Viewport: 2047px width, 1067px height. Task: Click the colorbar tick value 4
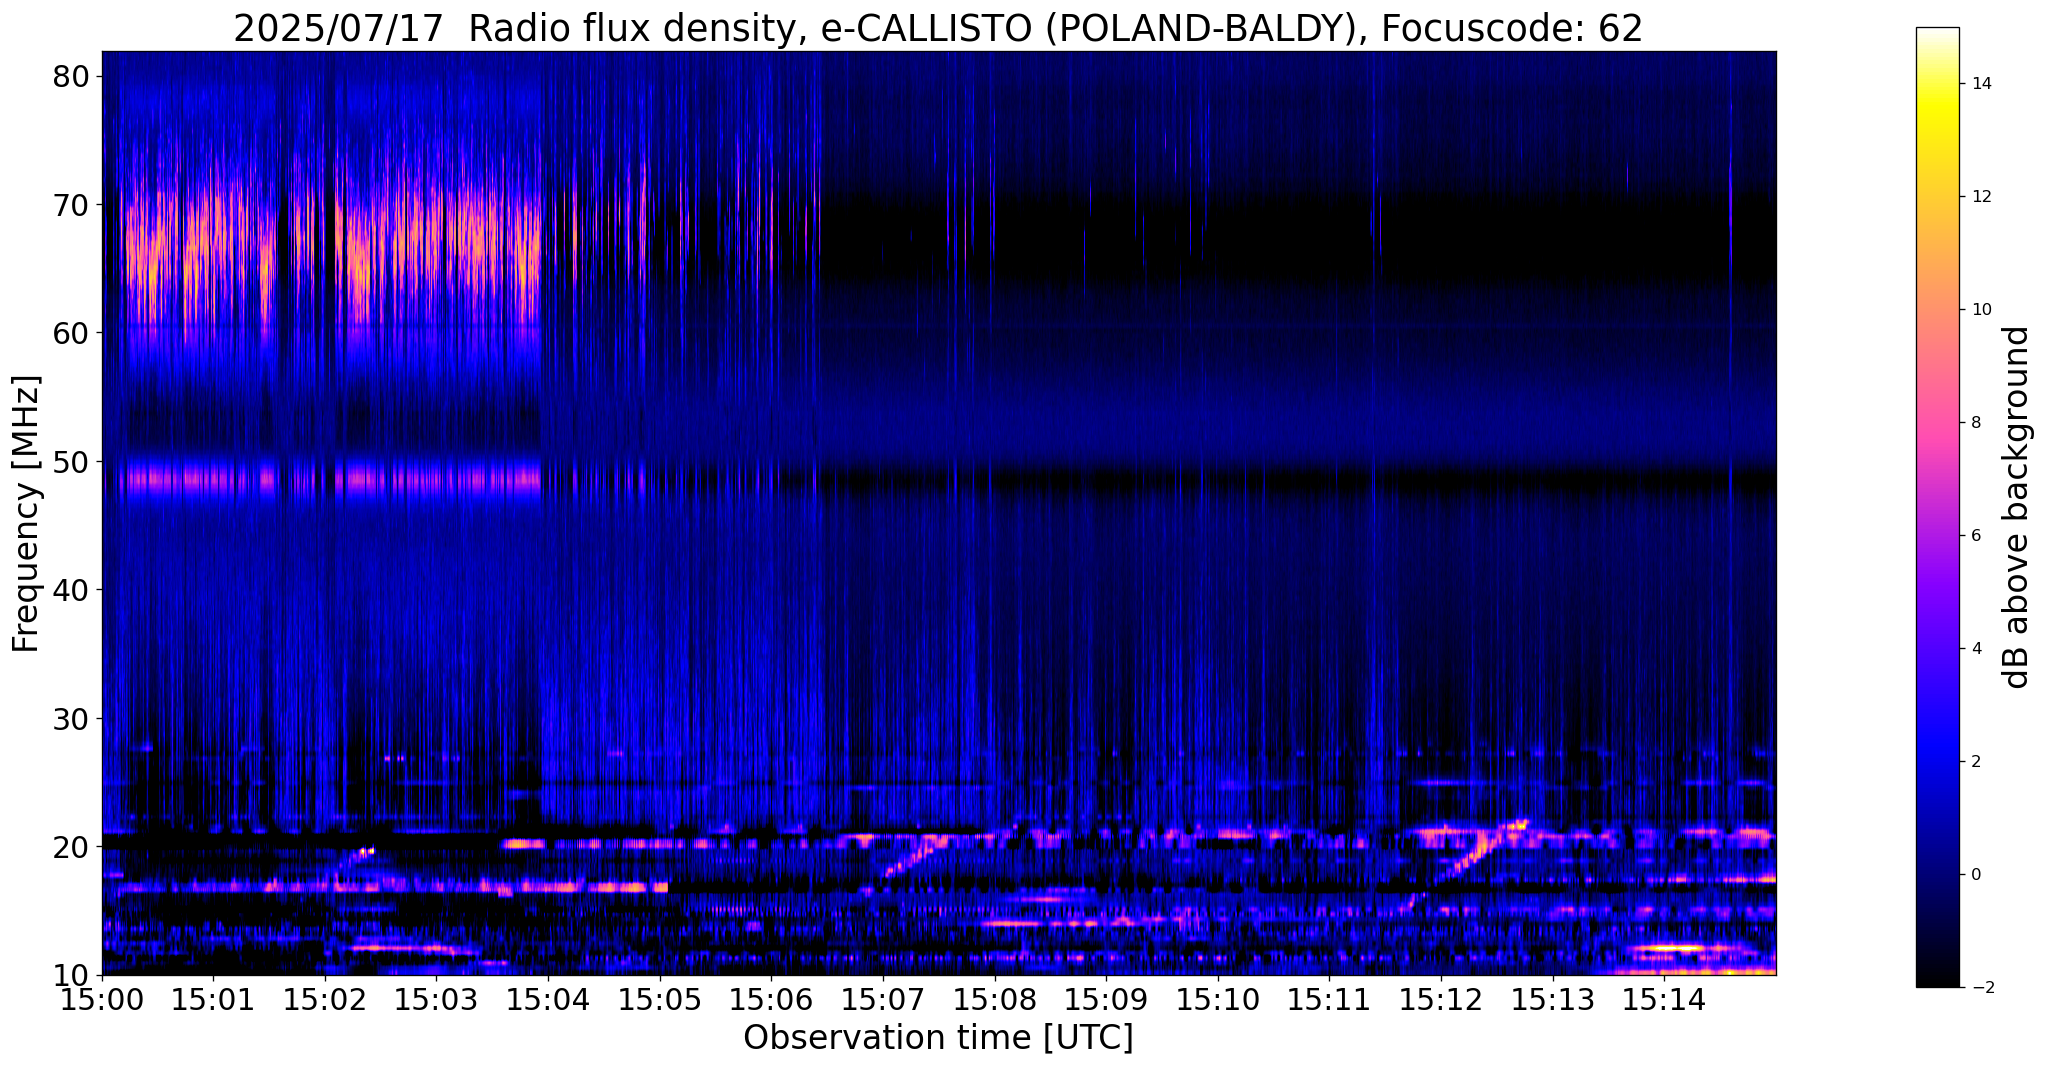(x=1974, y=649)
